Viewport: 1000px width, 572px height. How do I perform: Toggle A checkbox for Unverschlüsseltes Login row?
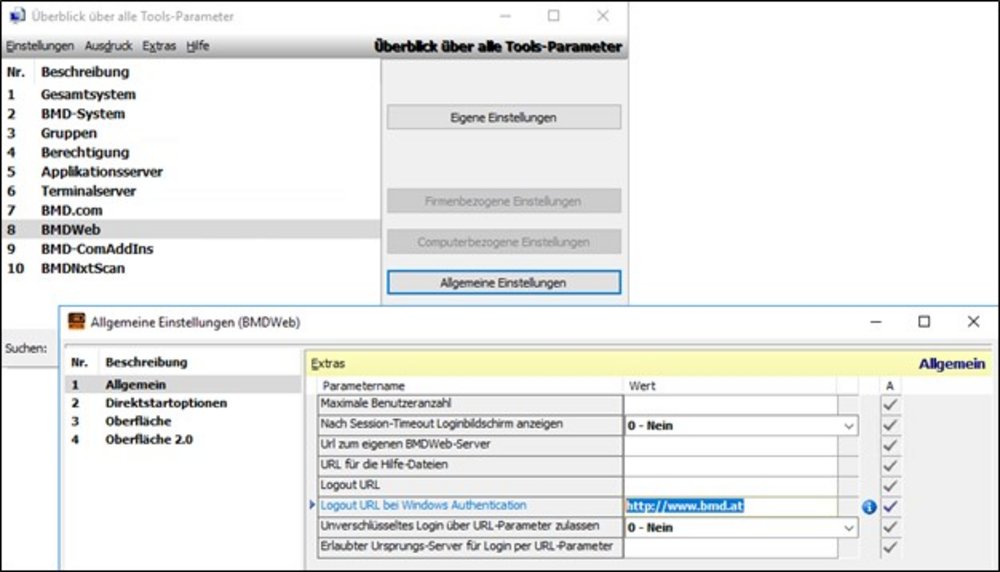point(890,527)
